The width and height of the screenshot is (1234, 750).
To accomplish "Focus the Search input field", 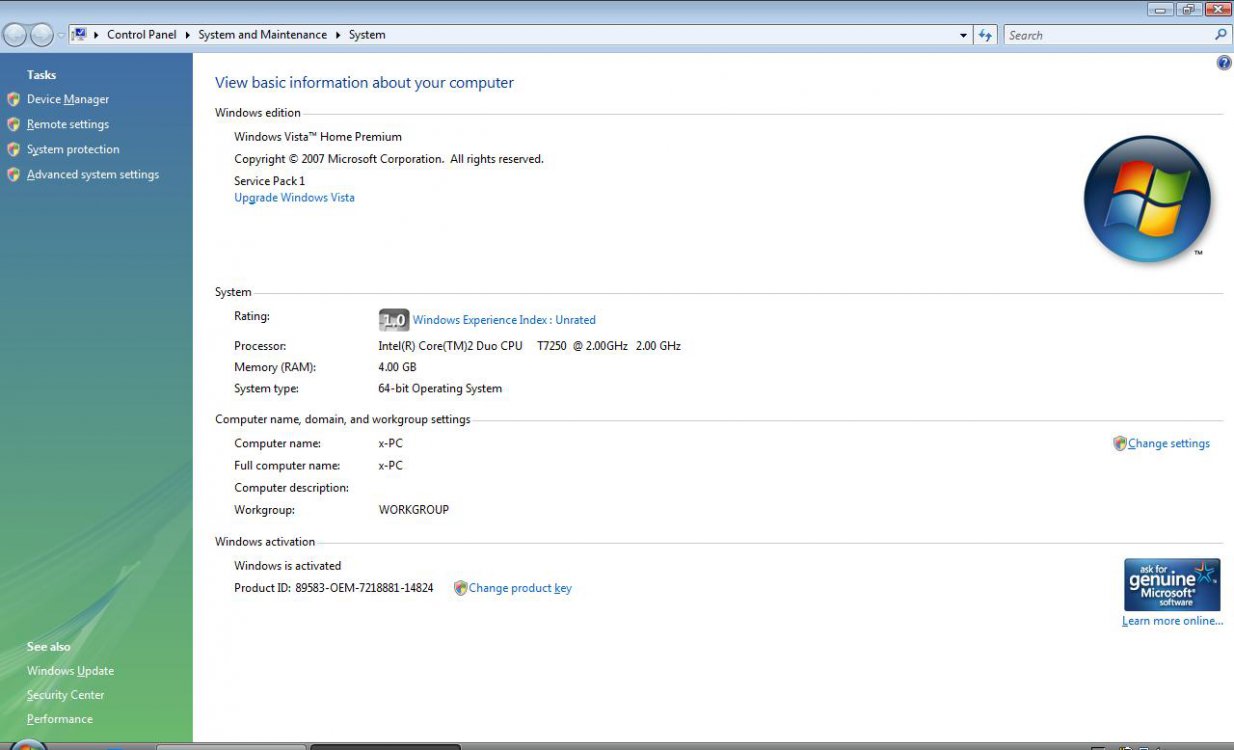I will [x=1108, y=35].
